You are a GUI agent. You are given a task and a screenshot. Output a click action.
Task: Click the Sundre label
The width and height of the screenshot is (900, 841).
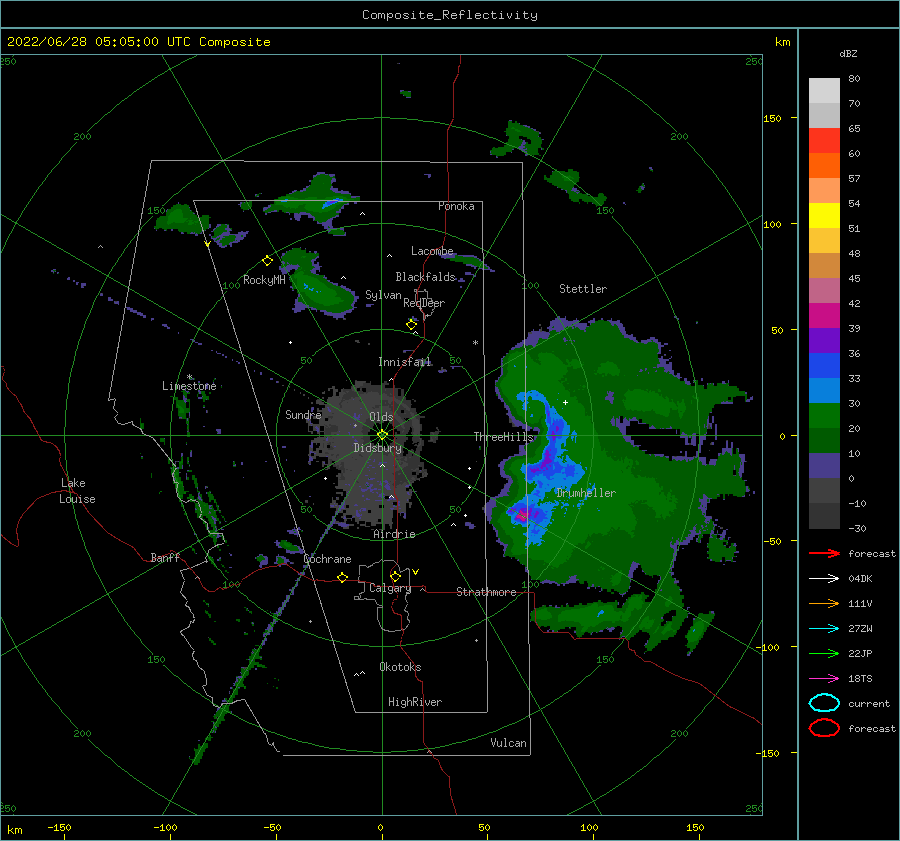(303, 414)
